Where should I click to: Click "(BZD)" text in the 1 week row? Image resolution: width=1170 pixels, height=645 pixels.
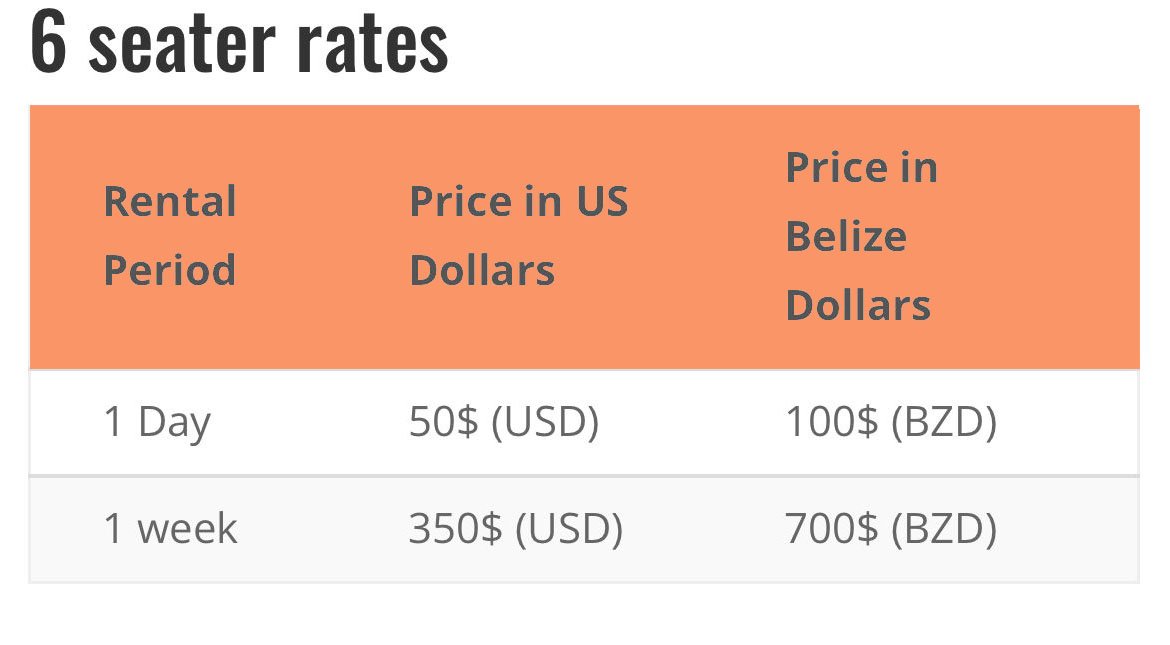click(x=943, y=529)
